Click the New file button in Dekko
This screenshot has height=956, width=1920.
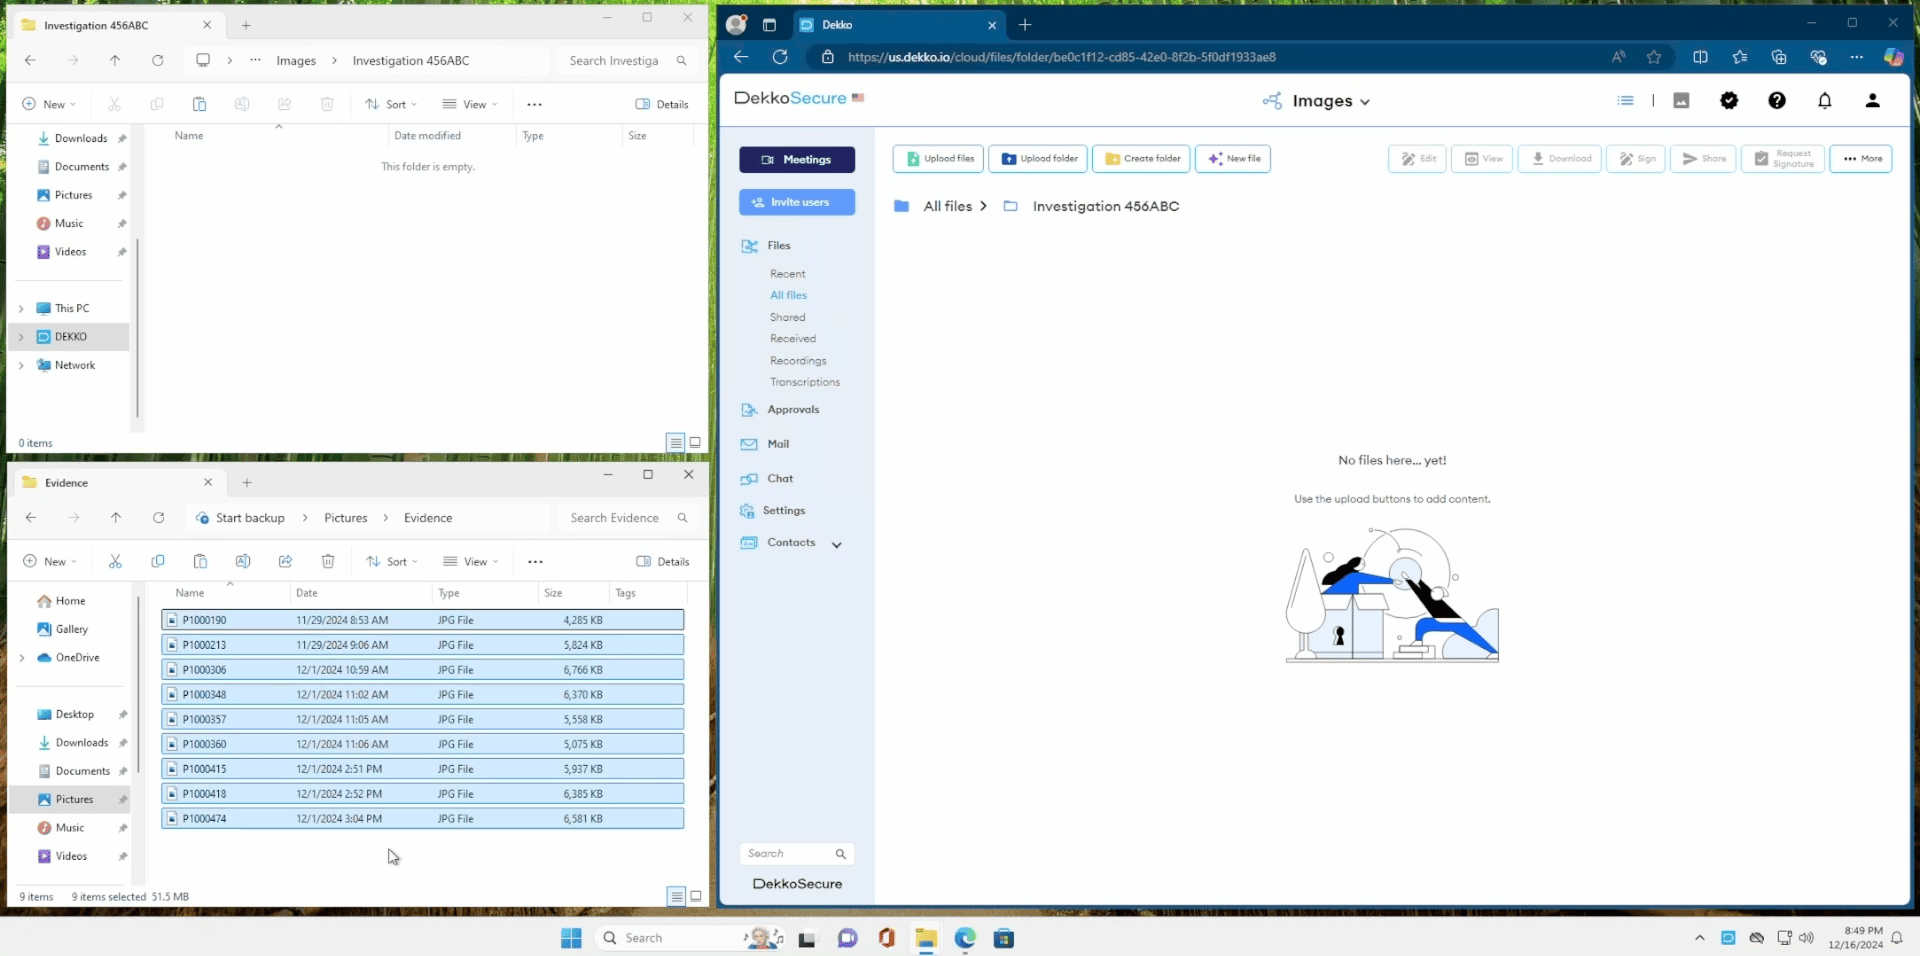pos(1232,159)
